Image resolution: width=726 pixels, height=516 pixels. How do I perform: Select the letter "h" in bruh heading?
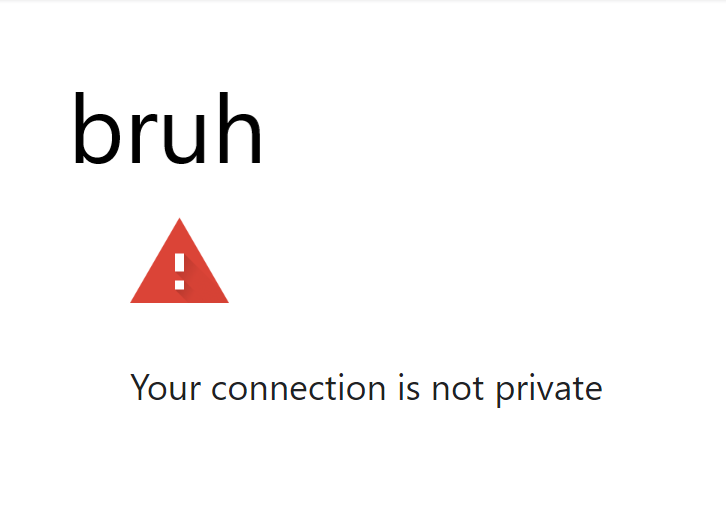click(x=240, y=127)
